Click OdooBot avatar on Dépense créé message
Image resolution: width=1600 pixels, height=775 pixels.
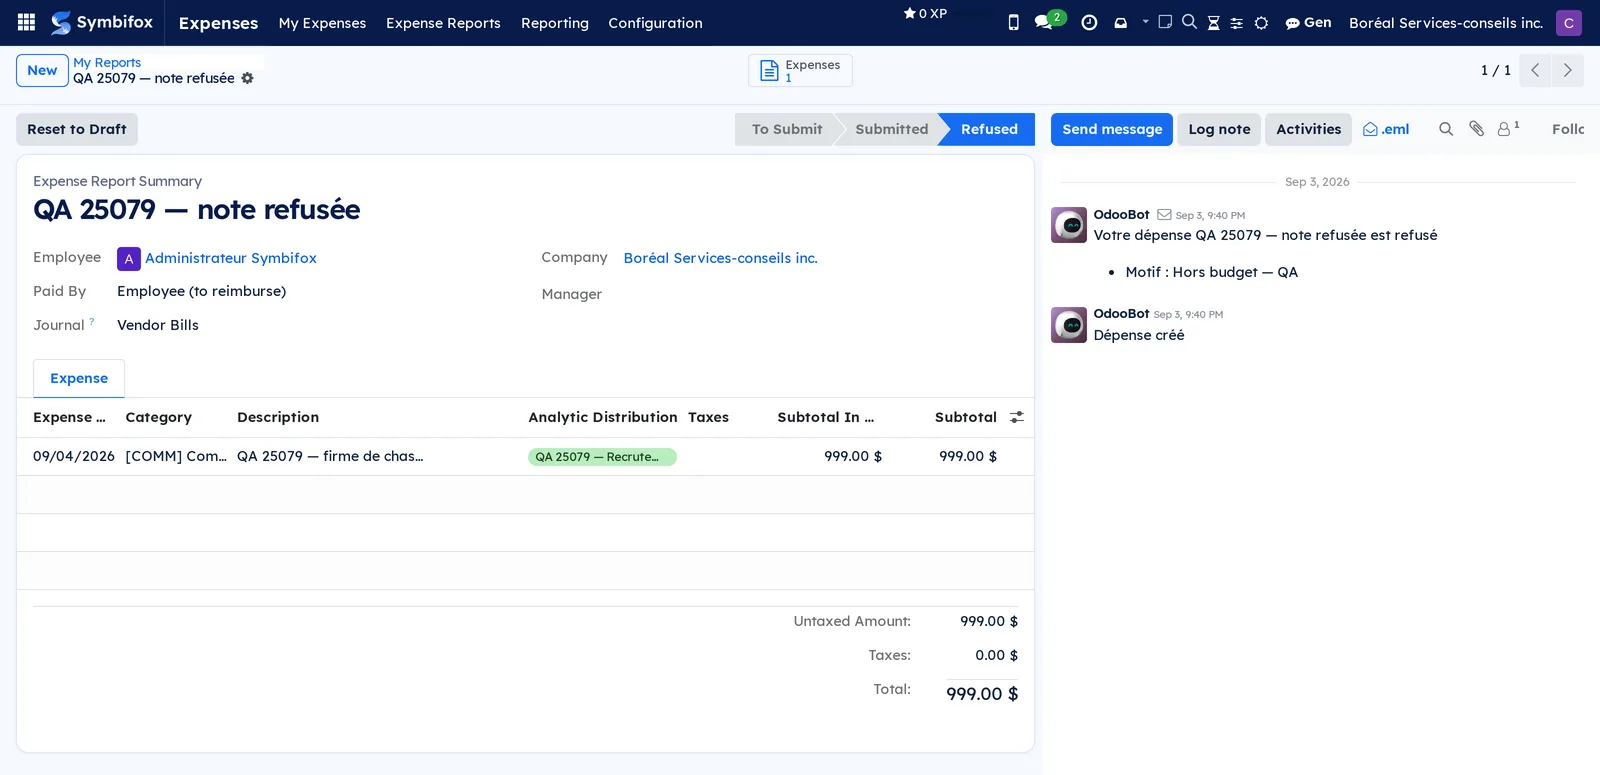[x=1069, y=325]
